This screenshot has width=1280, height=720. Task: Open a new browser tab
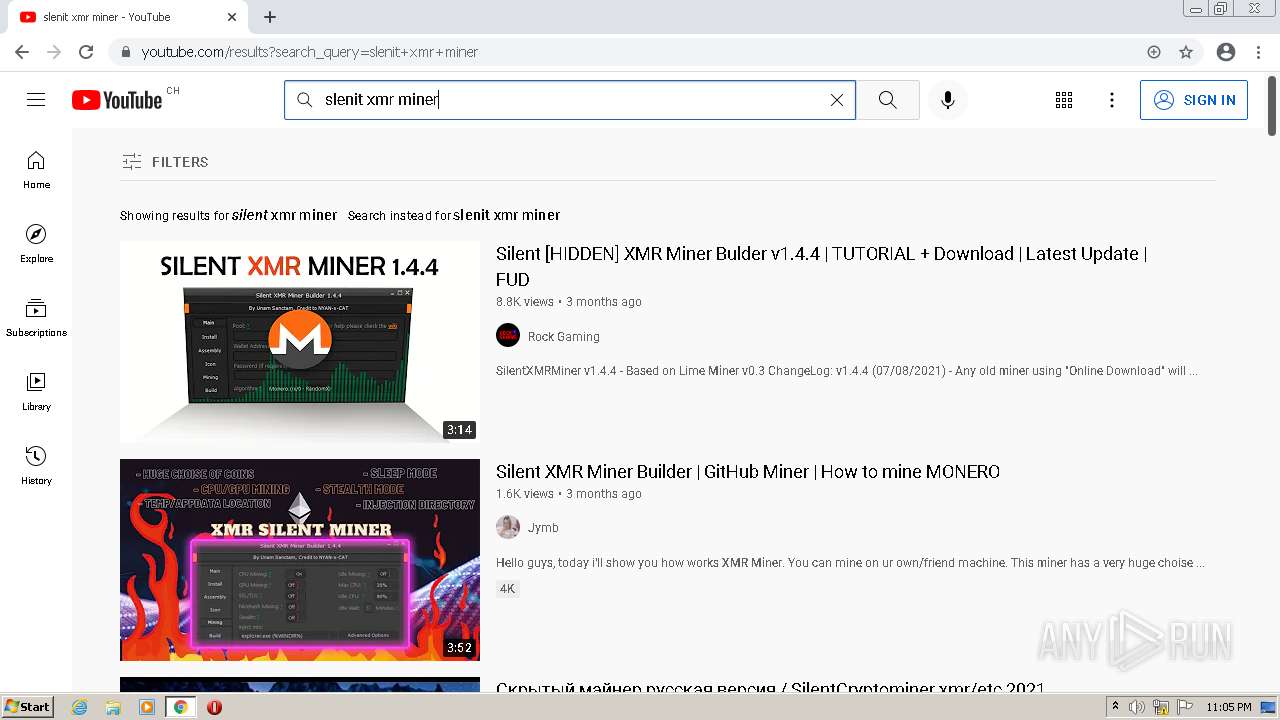tap(270, 17)
